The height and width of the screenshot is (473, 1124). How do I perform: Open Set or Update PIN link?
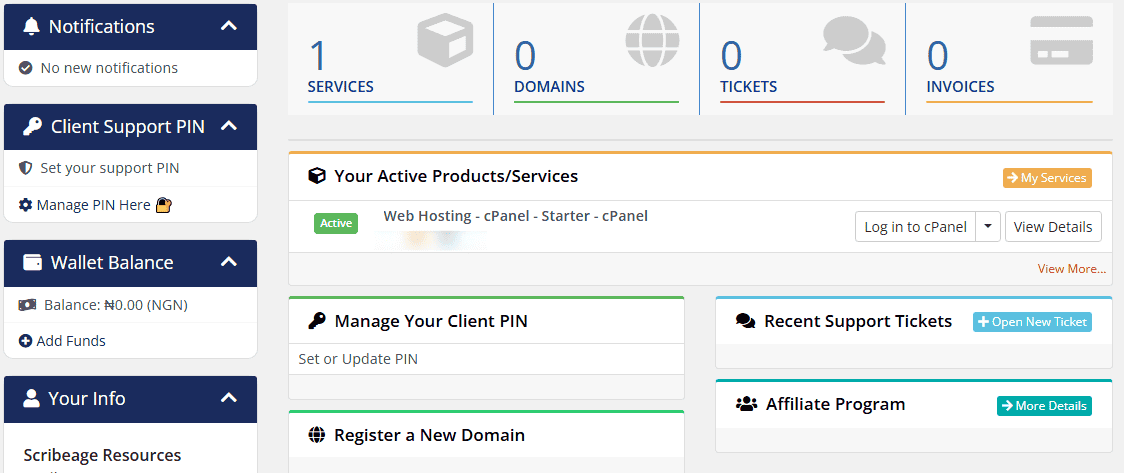(x=358, y=359)
